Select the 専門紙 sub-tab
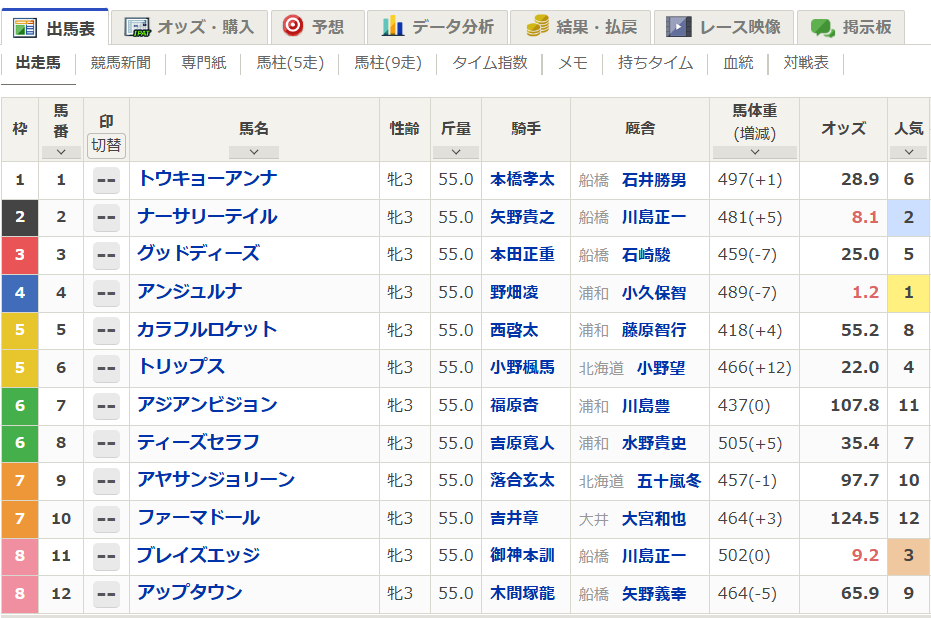Viewport: 931px width, 618px height. tap(204, 63)
